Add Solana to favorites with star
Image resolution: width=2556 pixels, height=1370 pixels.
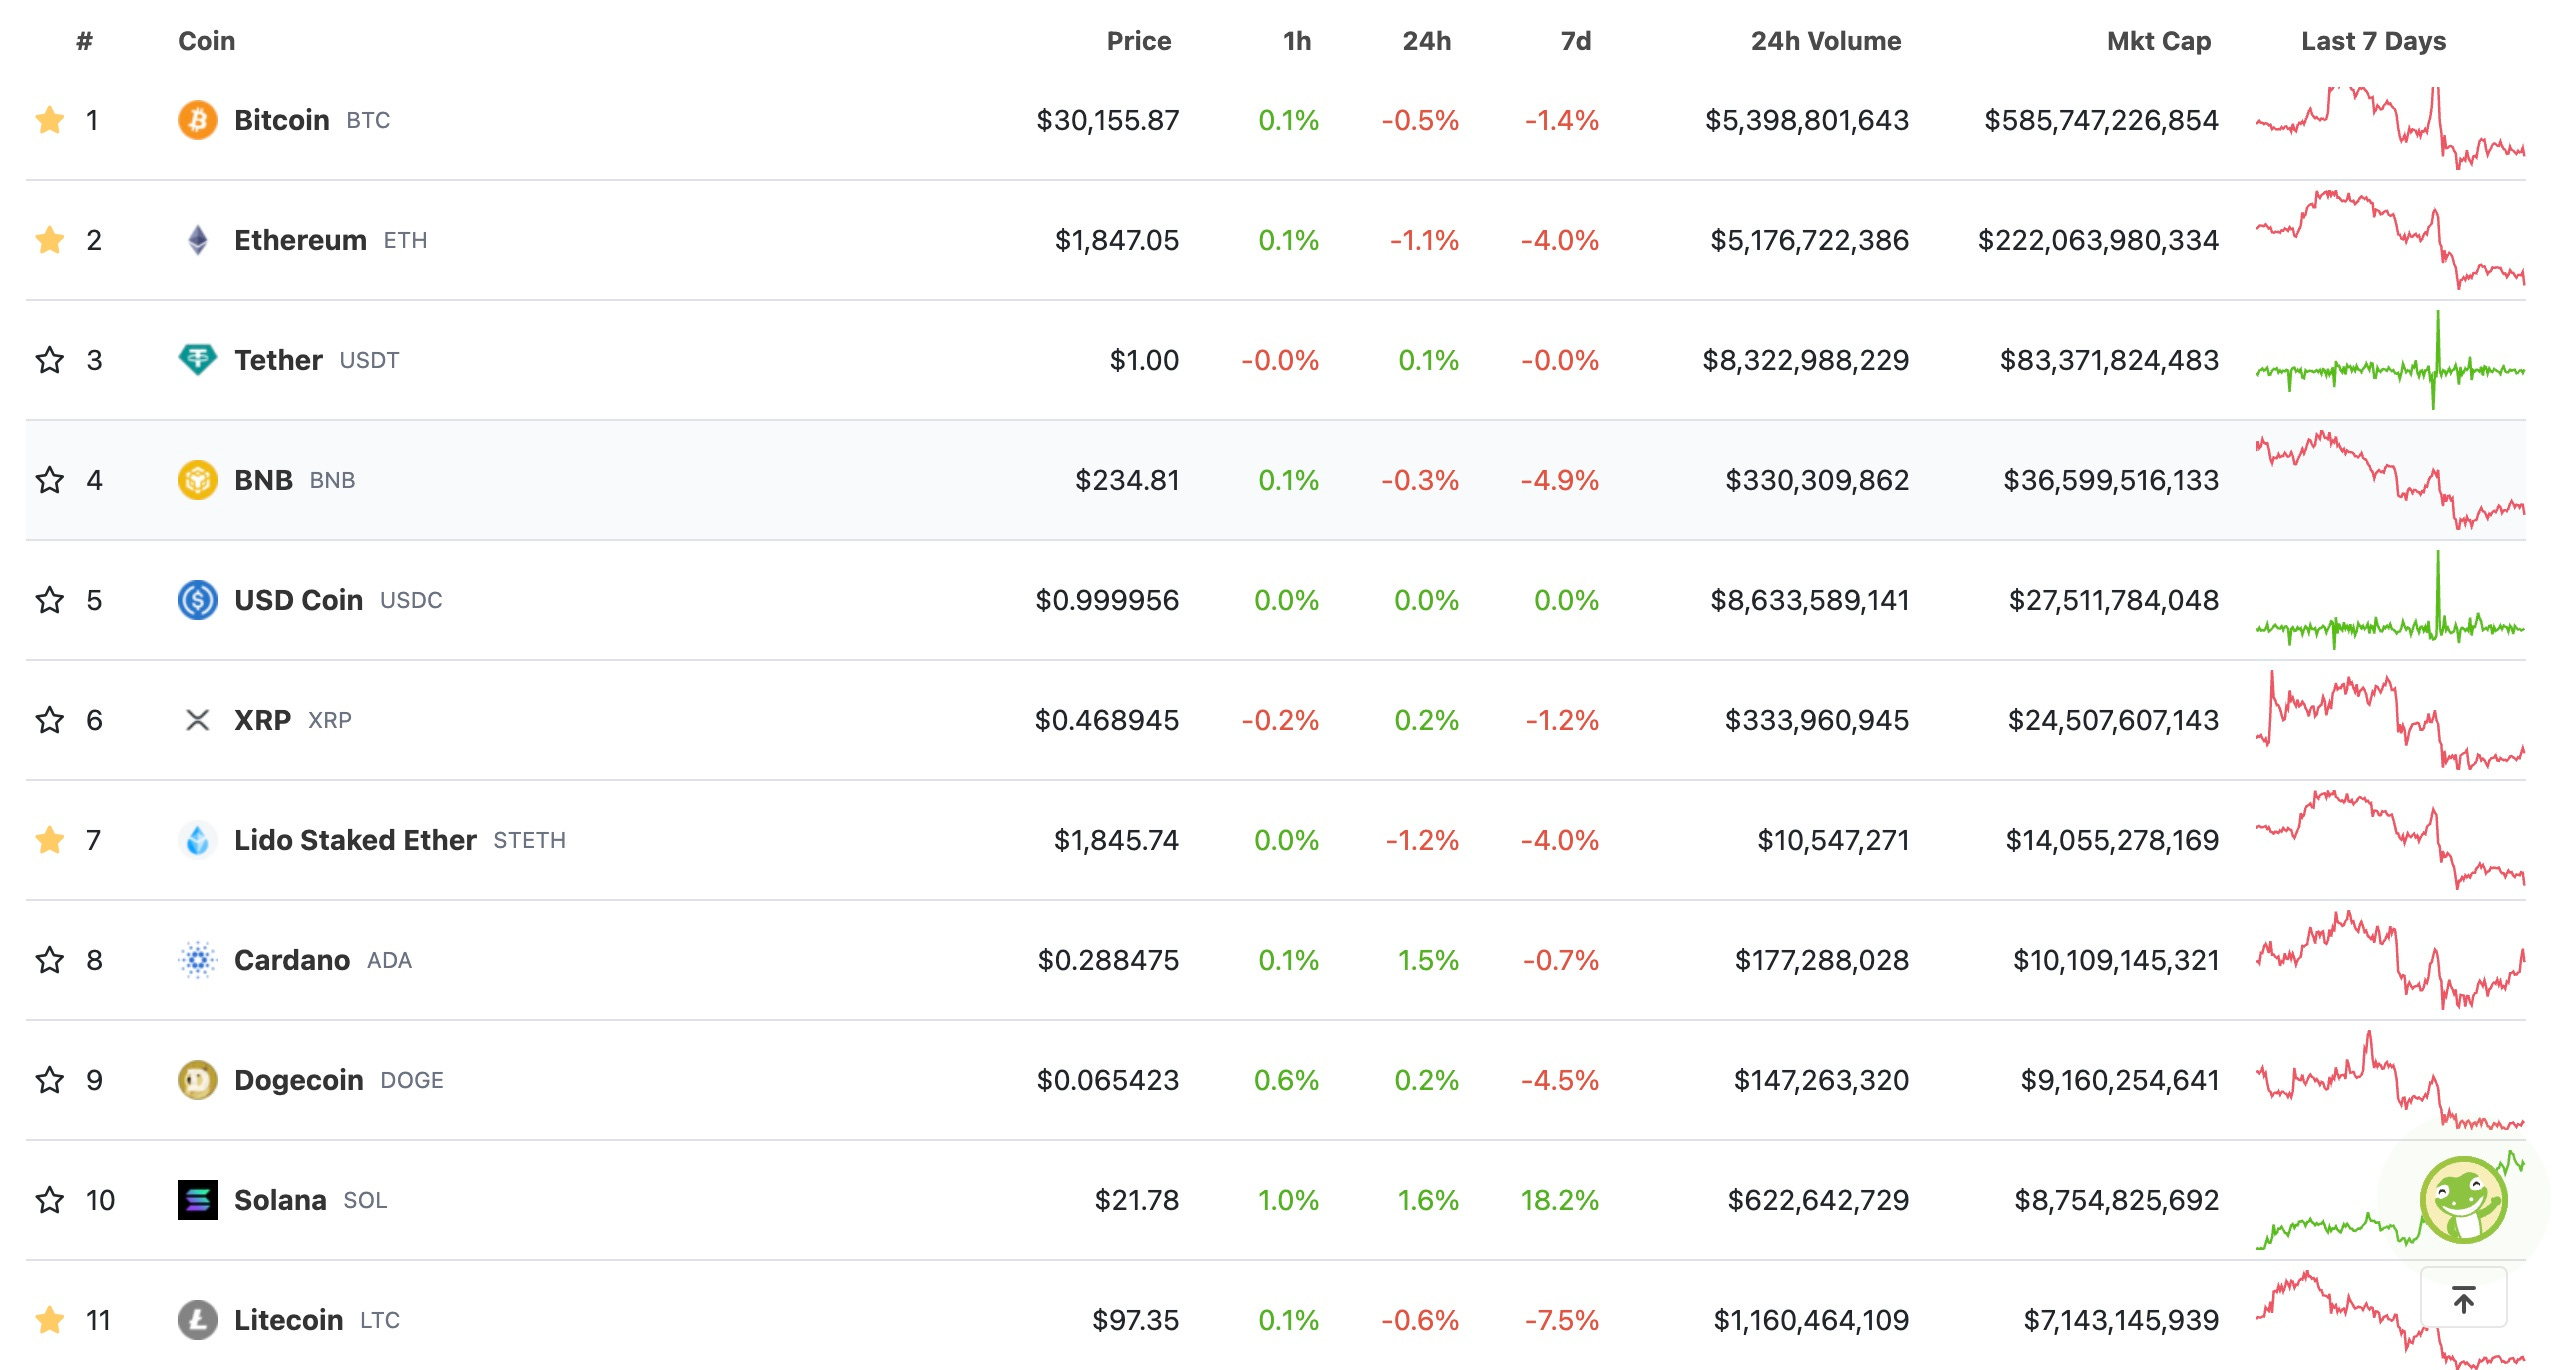(50, 1200)
